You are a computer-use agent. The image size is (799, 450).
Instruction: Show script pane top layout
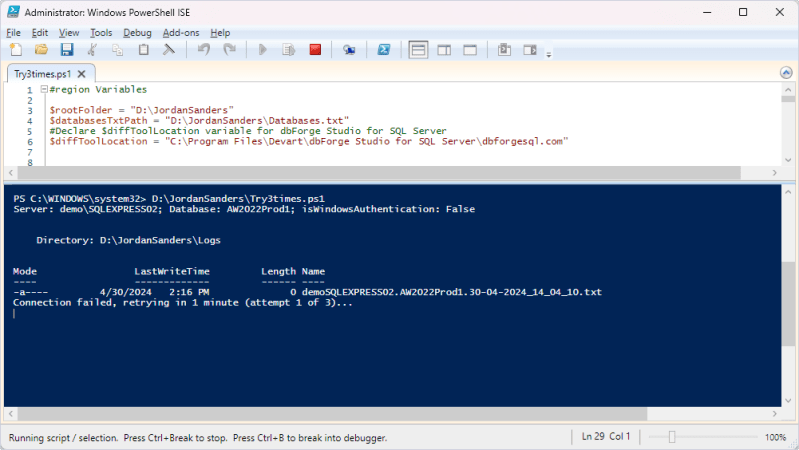click(x=418, y=50)
